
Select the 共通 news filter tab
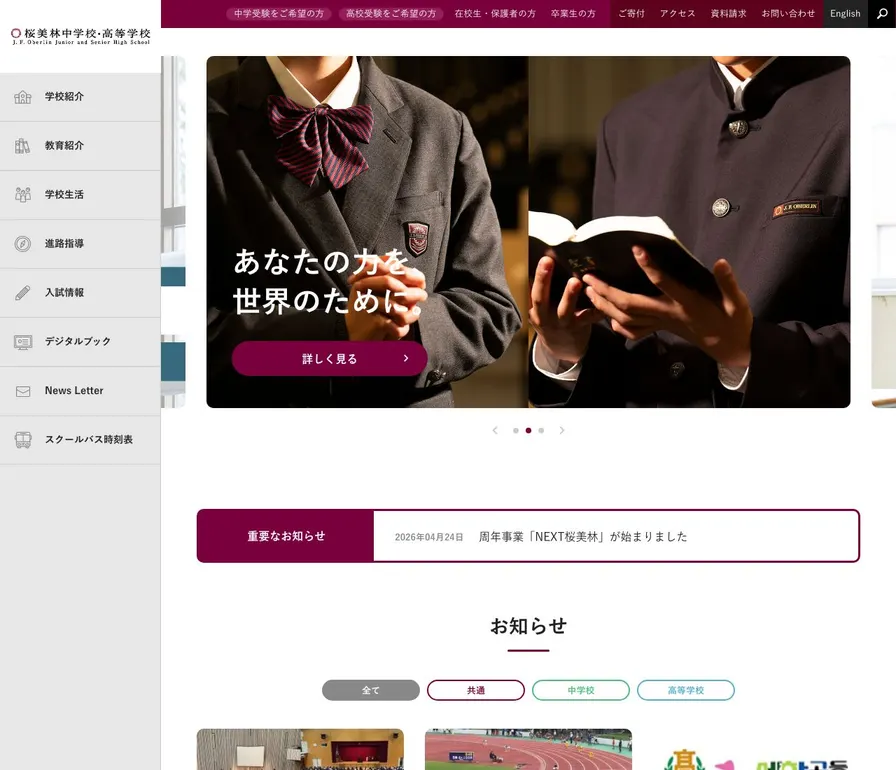coord(476,690)
